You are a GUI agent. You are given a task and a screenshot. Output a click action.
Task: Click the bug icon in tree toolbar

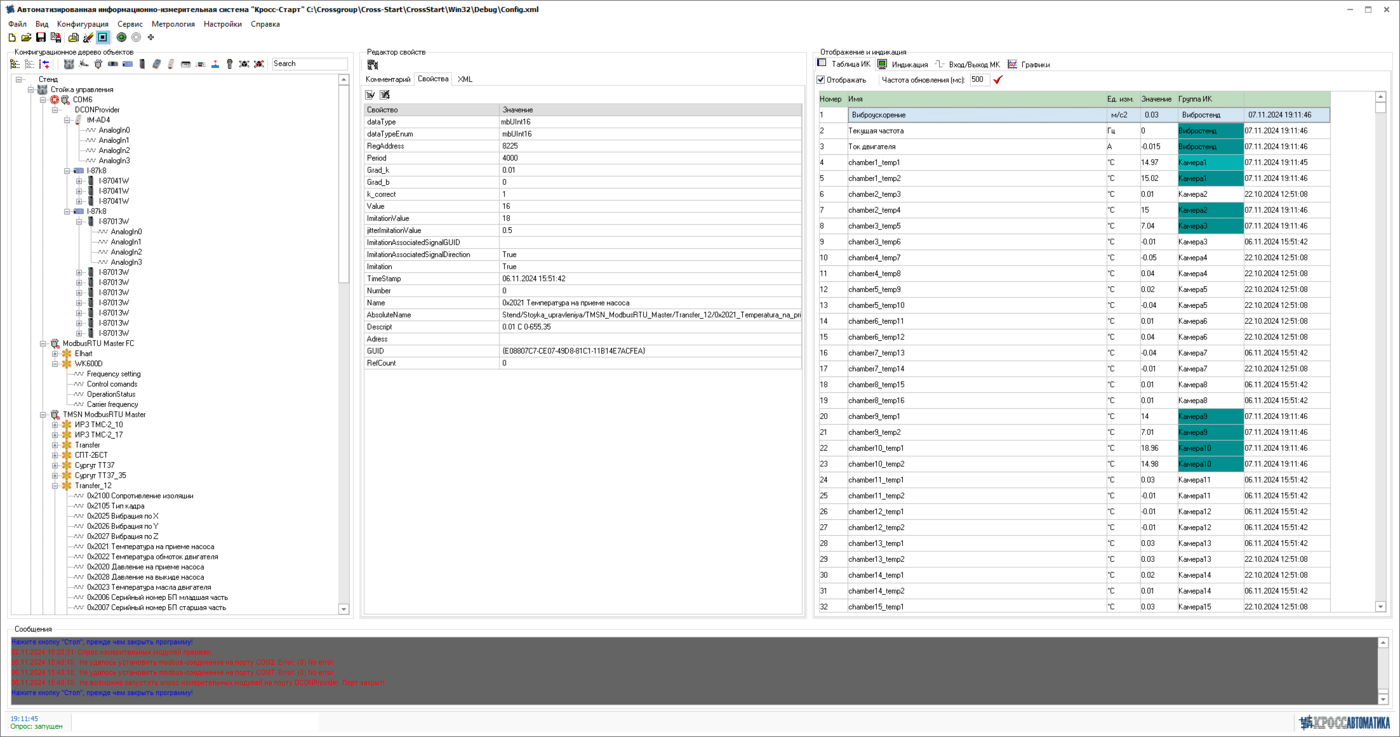click(244, 64)
